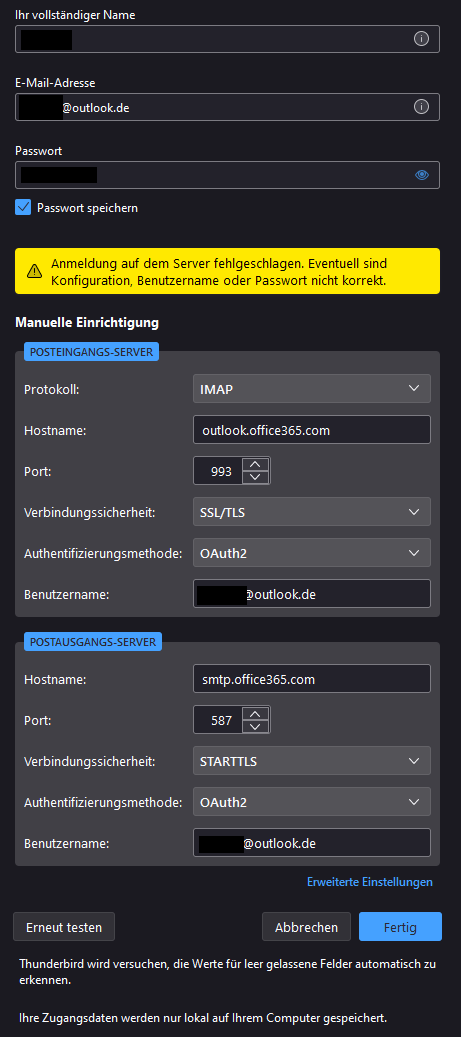461x1037 pixels.
Task: Click incoming hostname field outlook.office365.com
Action: [x=312, y=430]
